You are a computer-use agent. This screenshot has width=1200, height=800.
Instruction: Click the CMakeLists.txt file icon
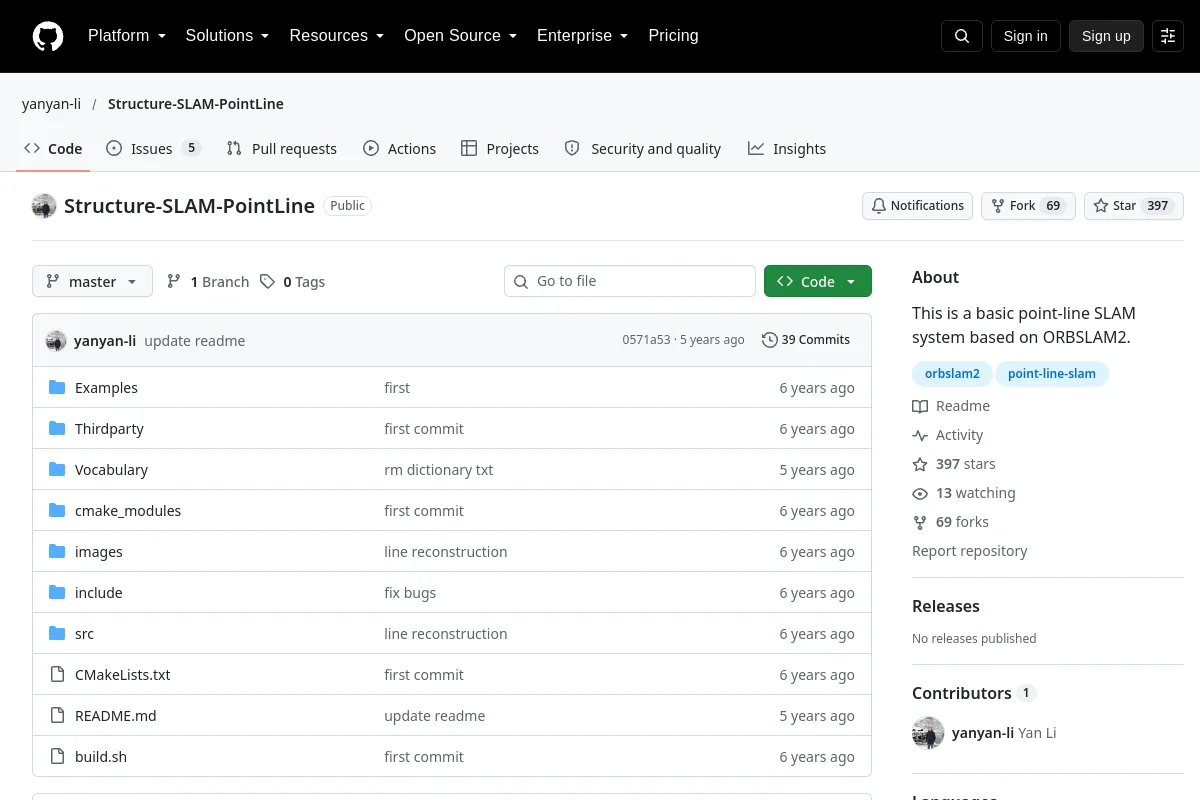pos(57,675)
